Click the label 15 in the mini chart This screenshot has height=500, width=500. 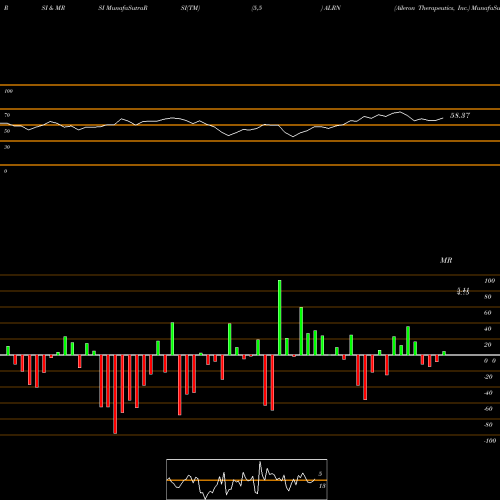point(322,486)
